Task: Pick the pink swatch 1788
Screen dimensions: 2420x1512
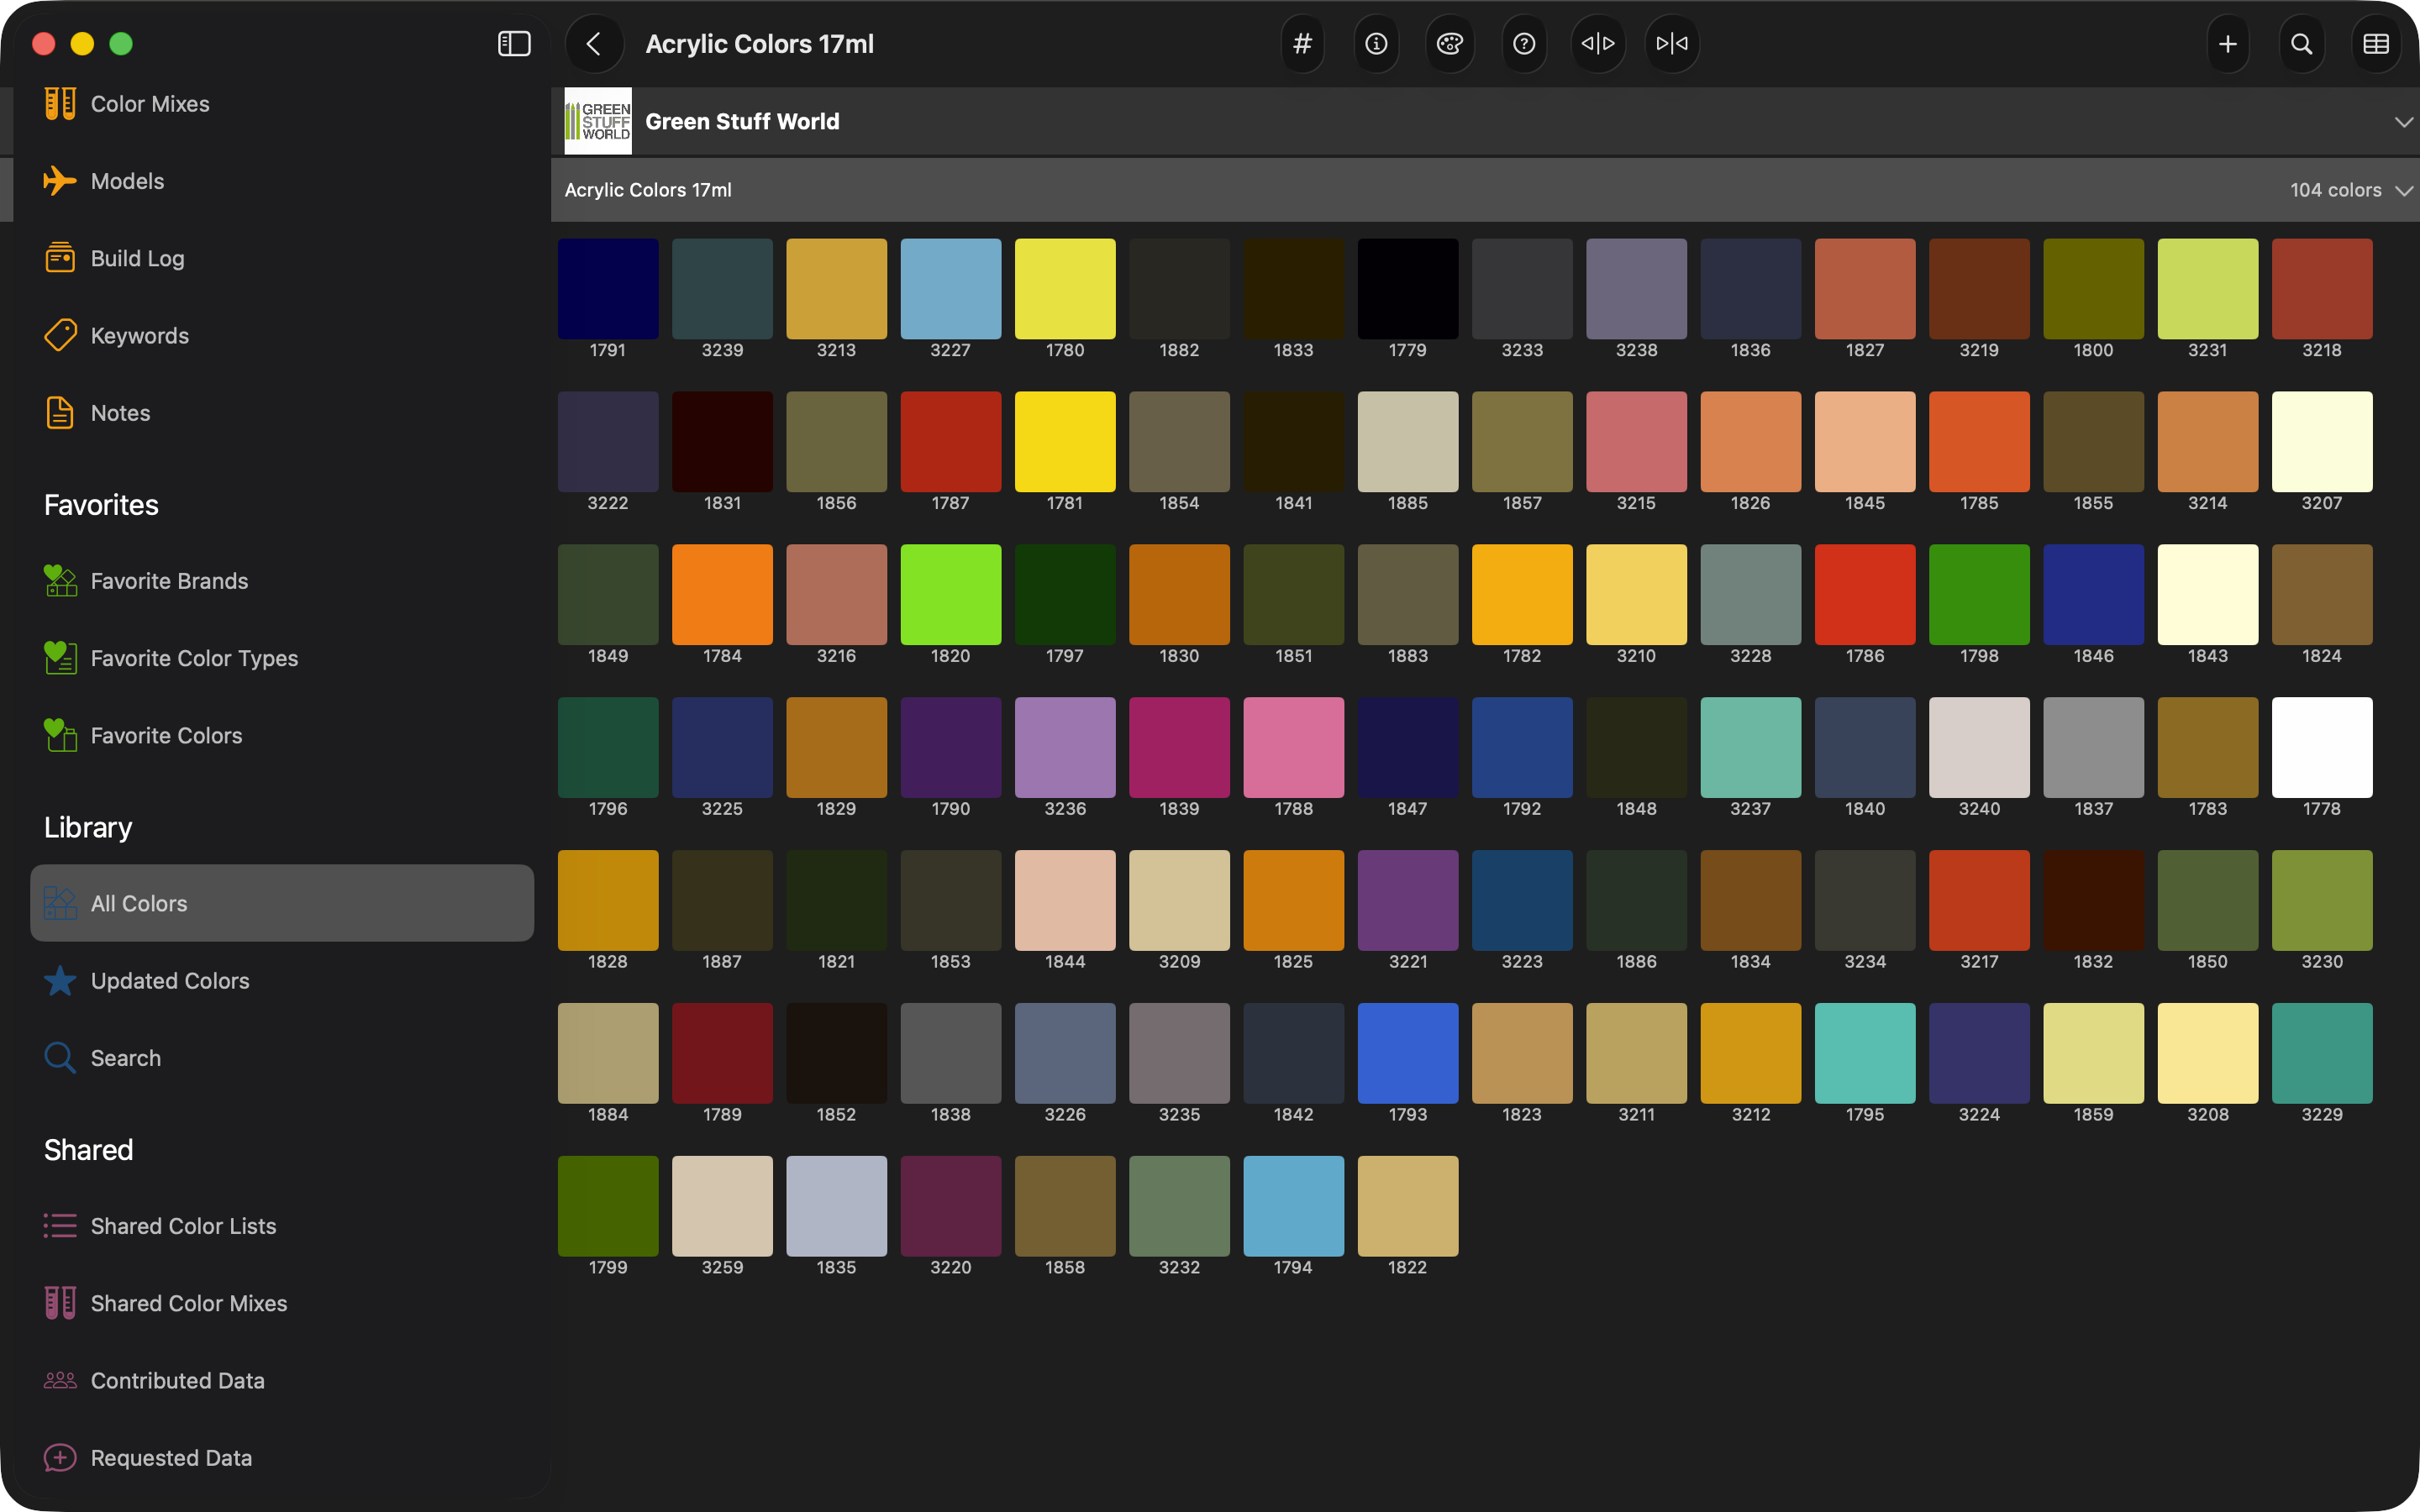Action: tap(1294, 747)
